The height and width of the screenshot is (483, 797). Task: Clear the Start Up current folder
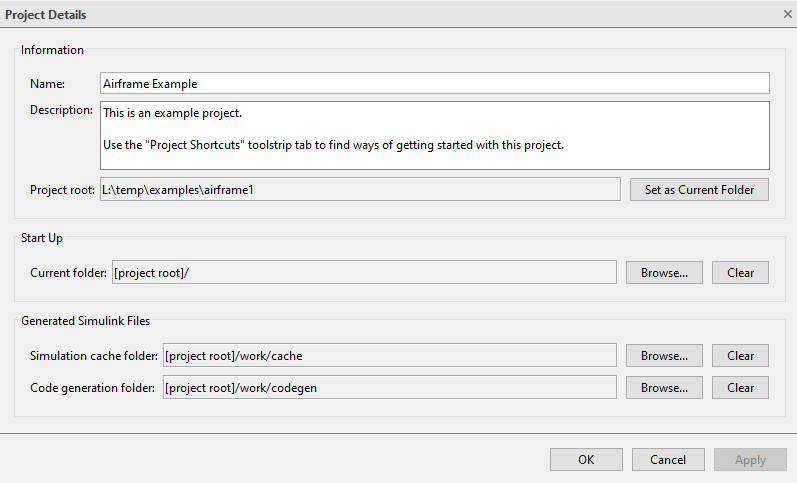click(x=740, y=272)
